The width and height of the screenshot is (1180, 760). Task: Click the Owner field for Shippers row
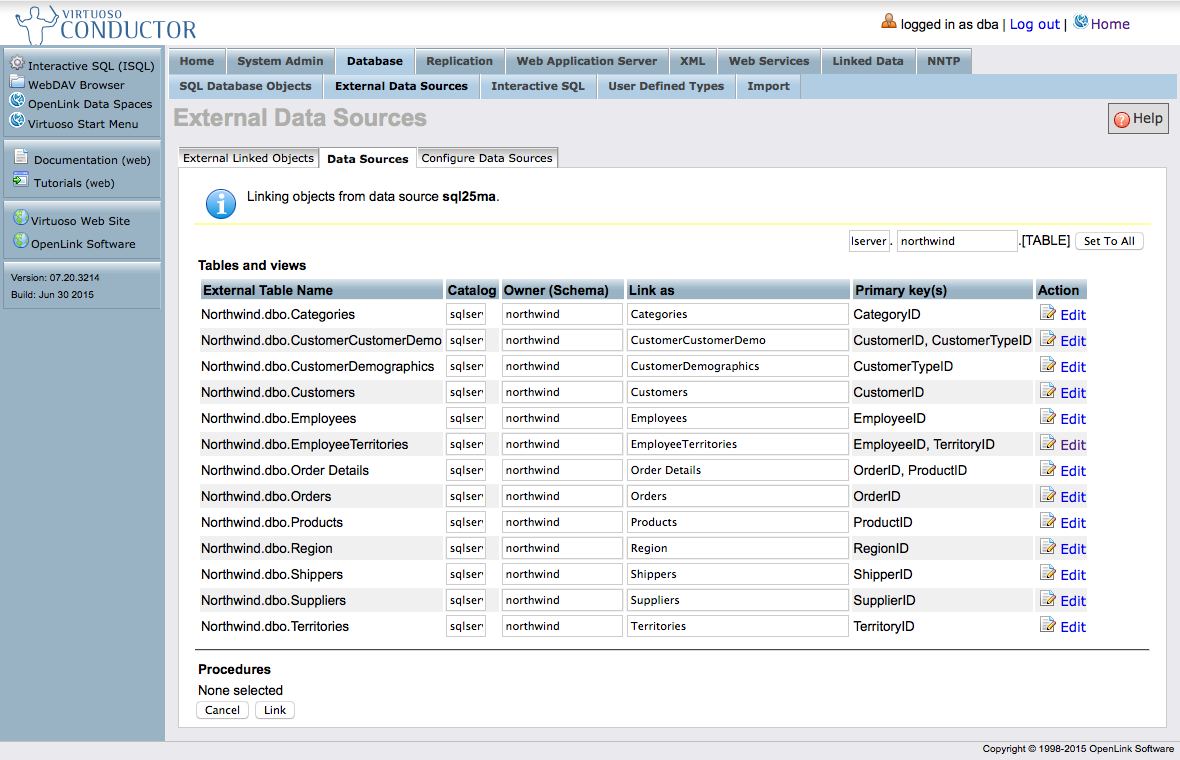coord(562,574)
